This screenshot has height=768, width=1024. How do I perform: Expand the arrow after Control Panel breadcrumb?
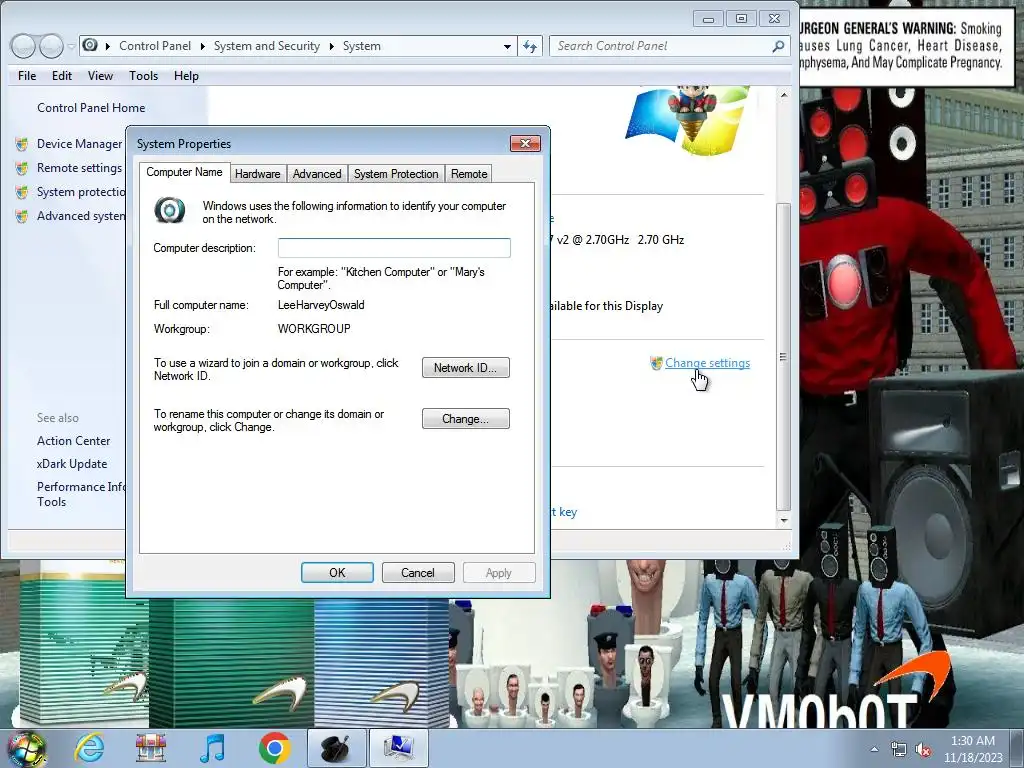(x=202, y=46)
